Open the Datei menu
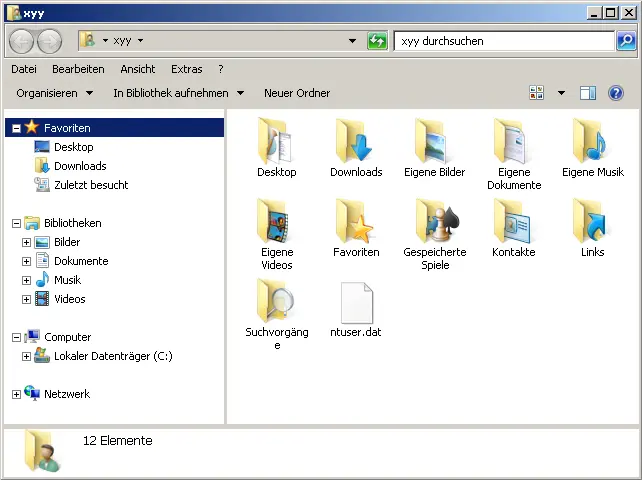 click(x=24, y=69)
